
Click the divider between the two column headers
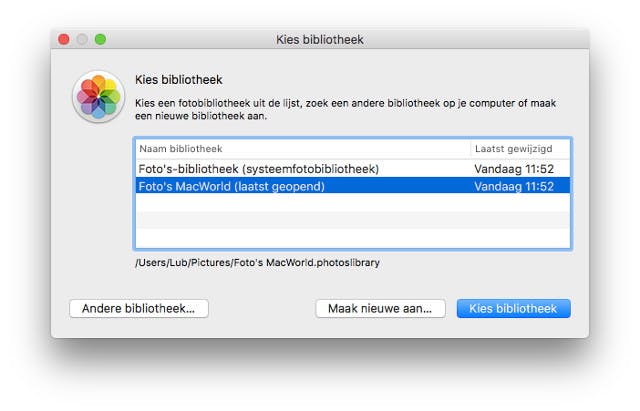pyautogui.click(x=470, y=148)
